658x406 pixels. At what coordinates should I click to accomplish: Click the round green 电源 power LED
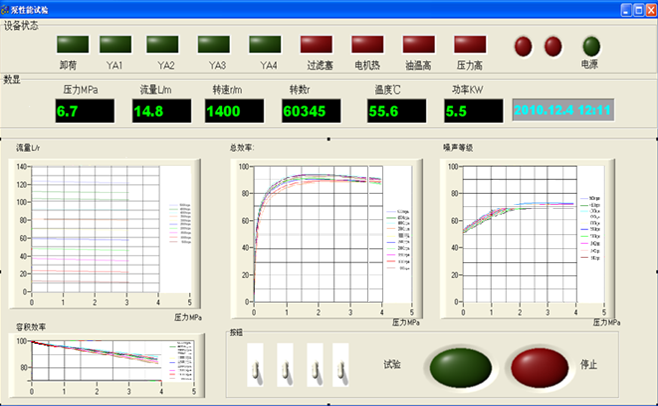[x=591, y=46]
